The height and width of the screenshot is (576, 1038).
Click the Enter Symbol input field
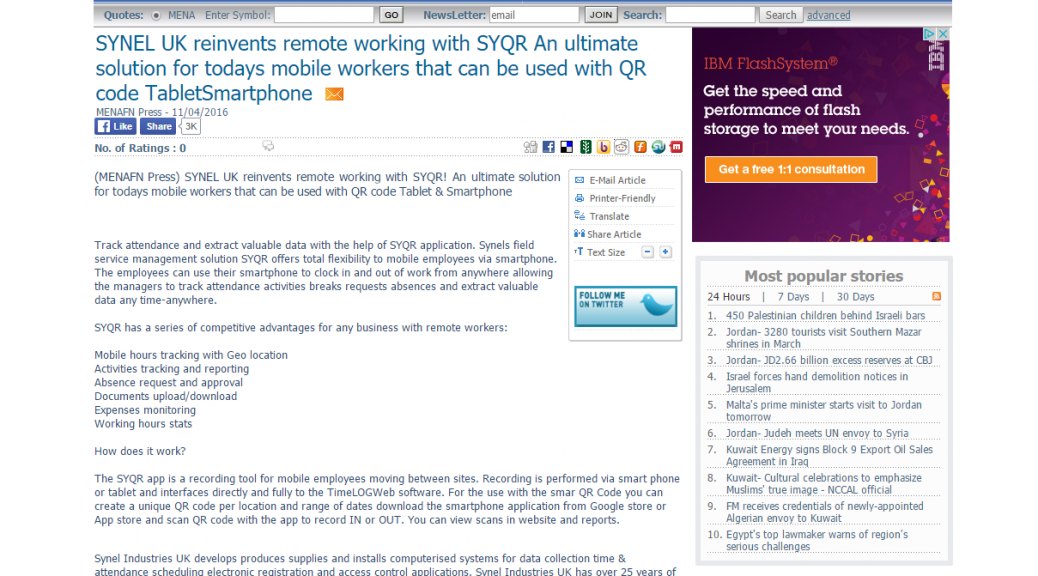click(x=323, y=15)
